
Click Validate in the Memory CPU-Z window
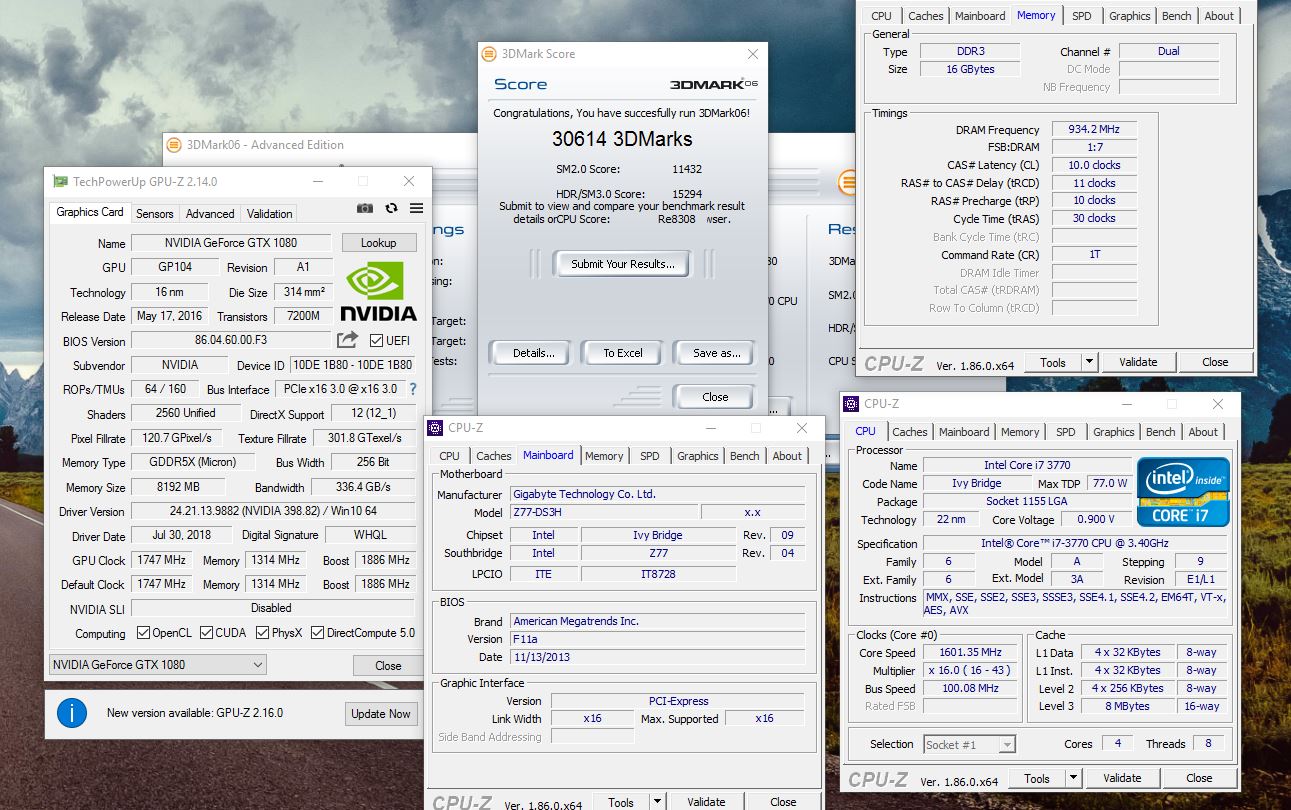tap(1138, 362)
